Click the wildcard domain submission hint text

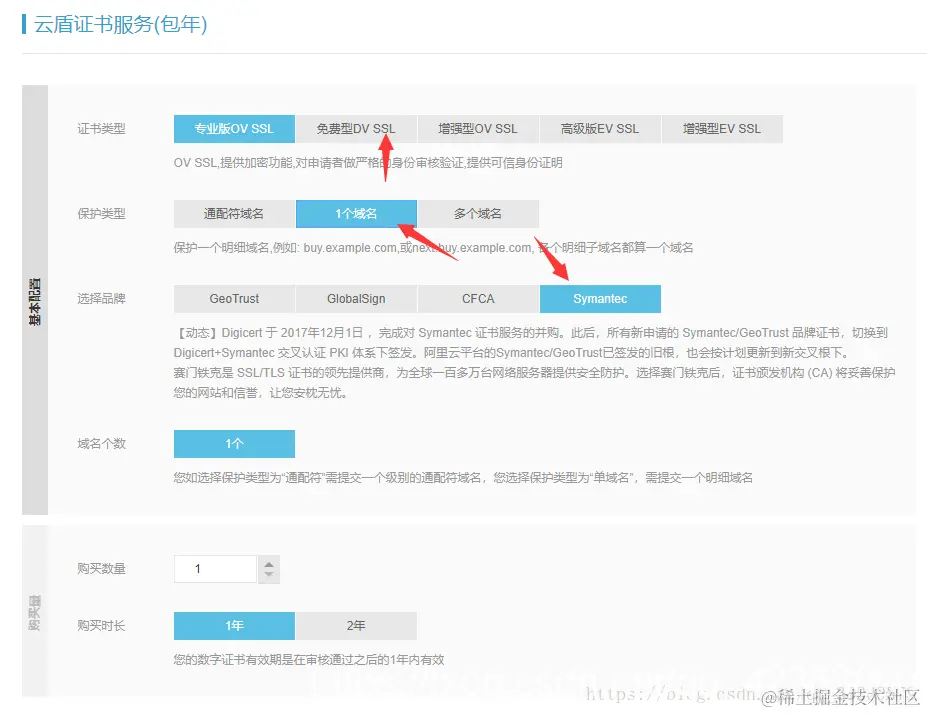[463, 478]
